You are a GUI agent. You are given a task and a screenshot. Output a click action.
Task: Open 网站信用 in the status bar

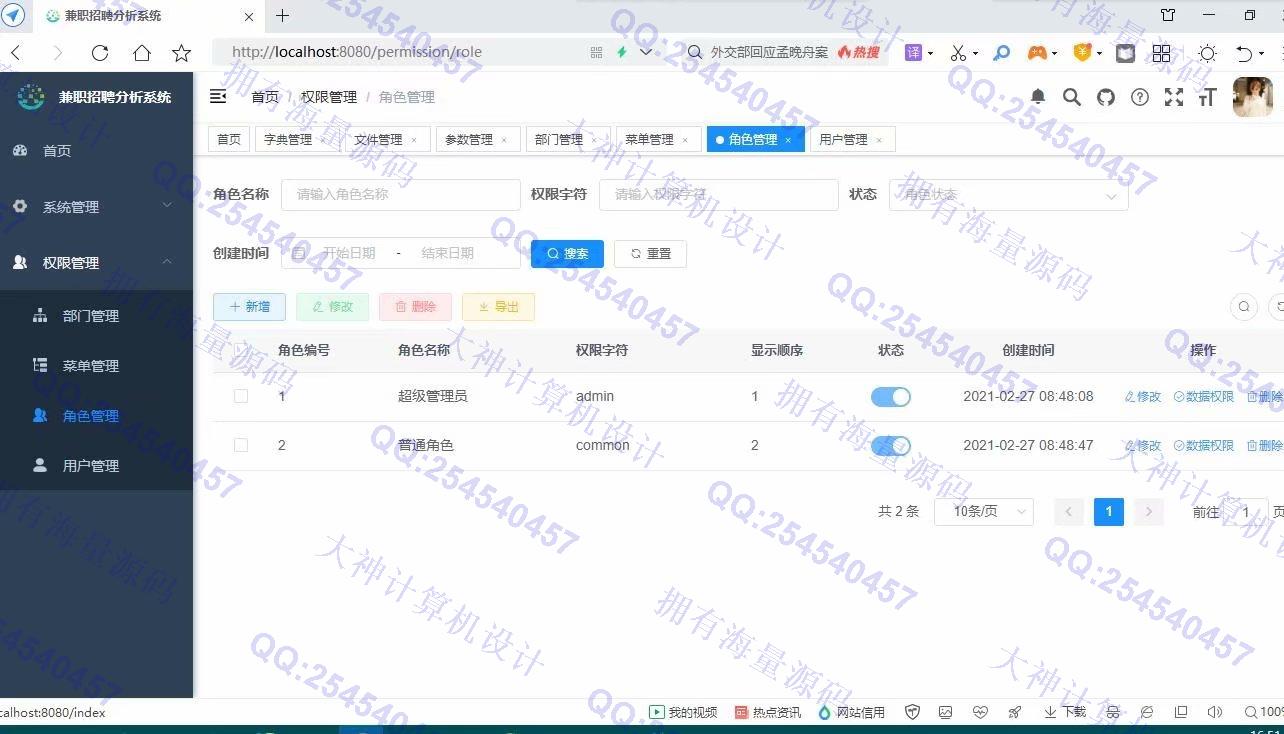click(x=852, y=712)
